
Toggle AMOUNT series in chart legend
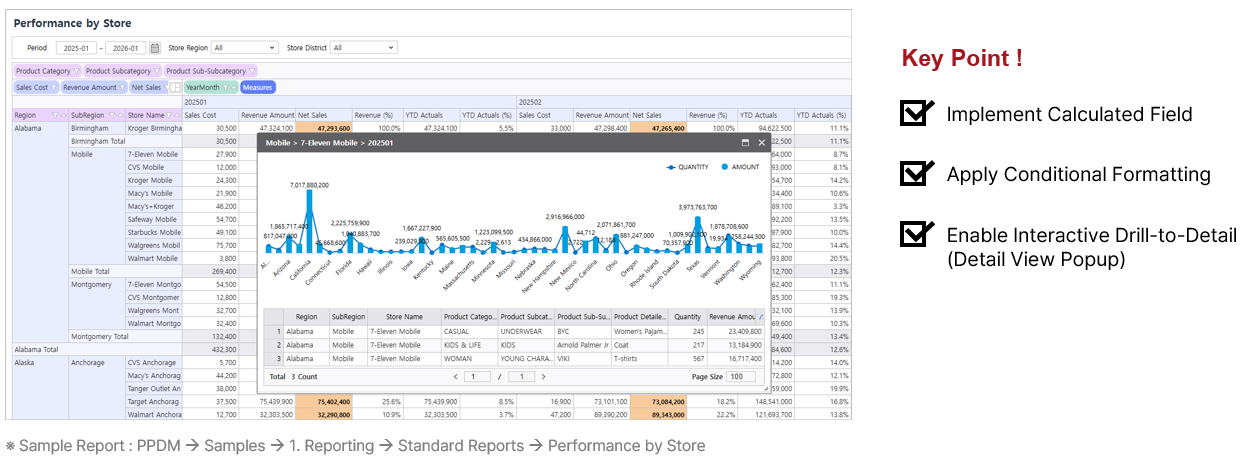click(740, 167)
